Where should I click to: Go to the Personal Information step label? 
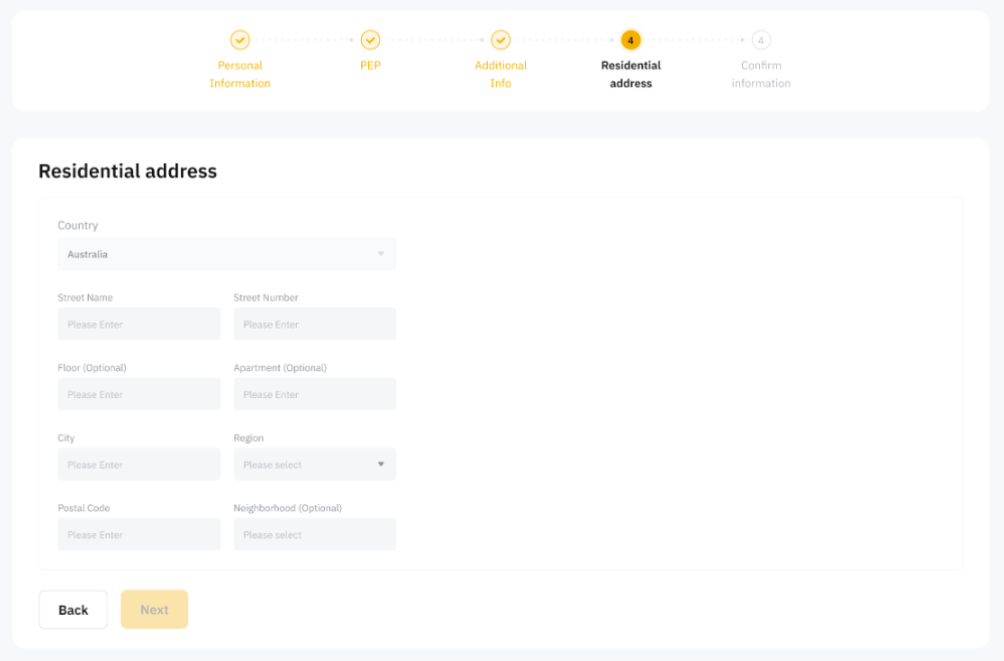click(240, 74)
